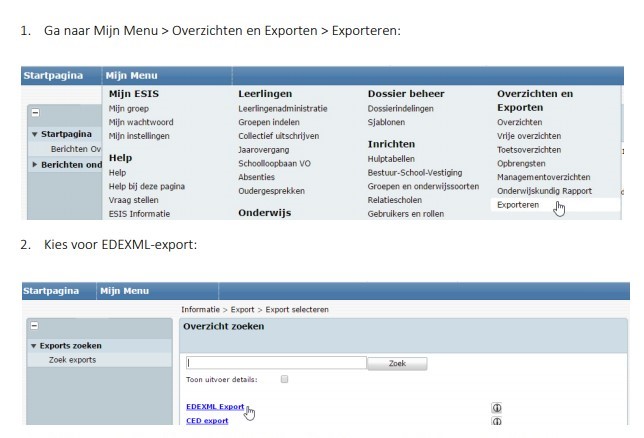Open Help bij deze pagina

tap(147, 186)
